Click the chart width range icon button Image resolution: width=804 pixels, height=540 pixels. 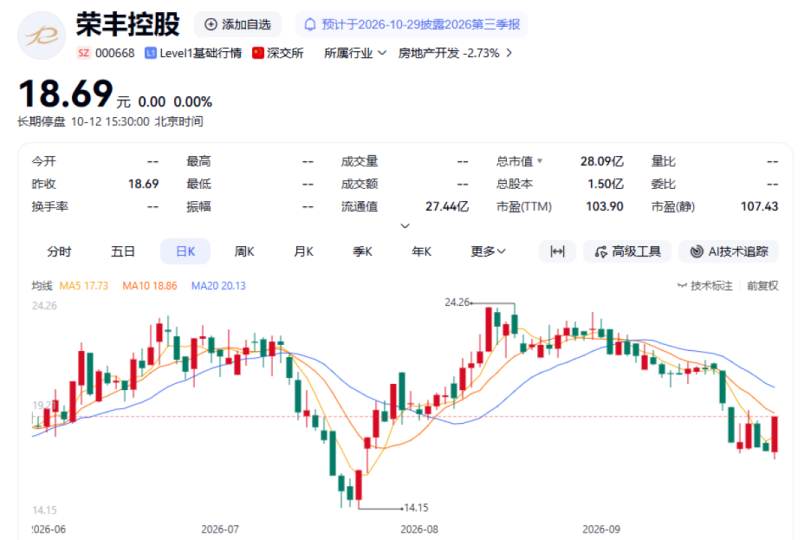[557, 251]
